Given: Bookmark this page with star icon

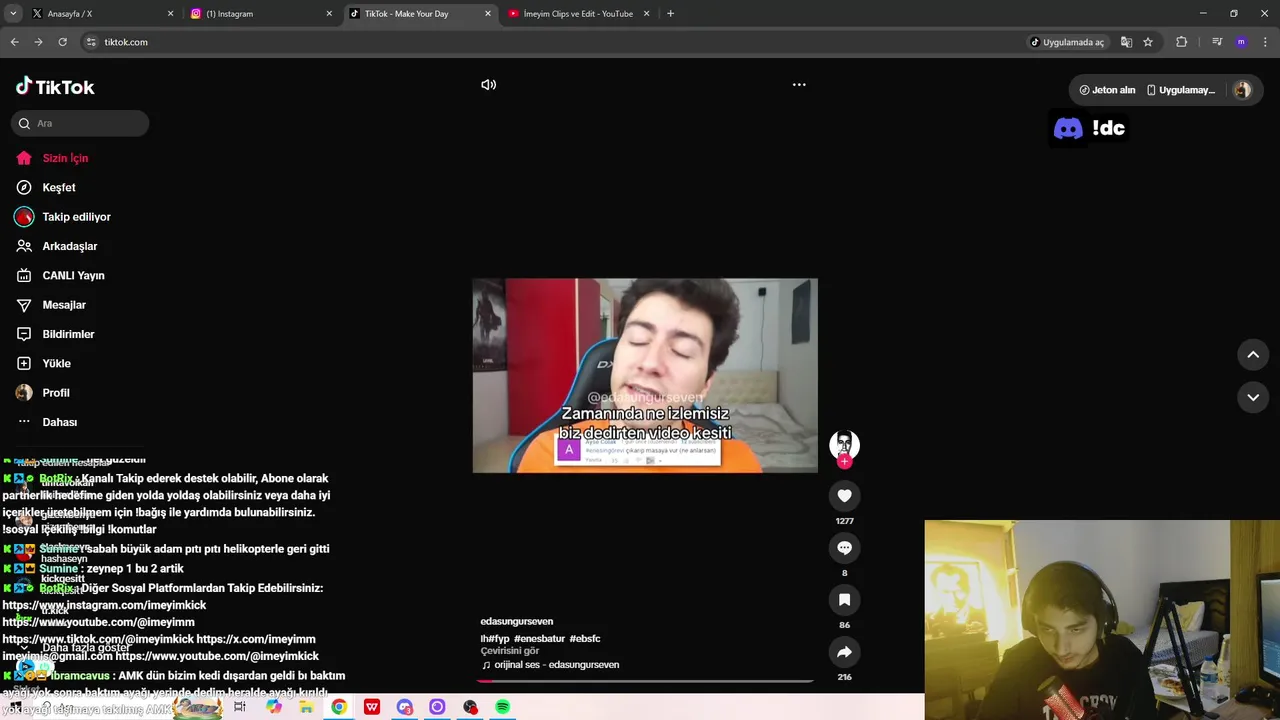Looking at the screenshot, I should click(1148, 42).
